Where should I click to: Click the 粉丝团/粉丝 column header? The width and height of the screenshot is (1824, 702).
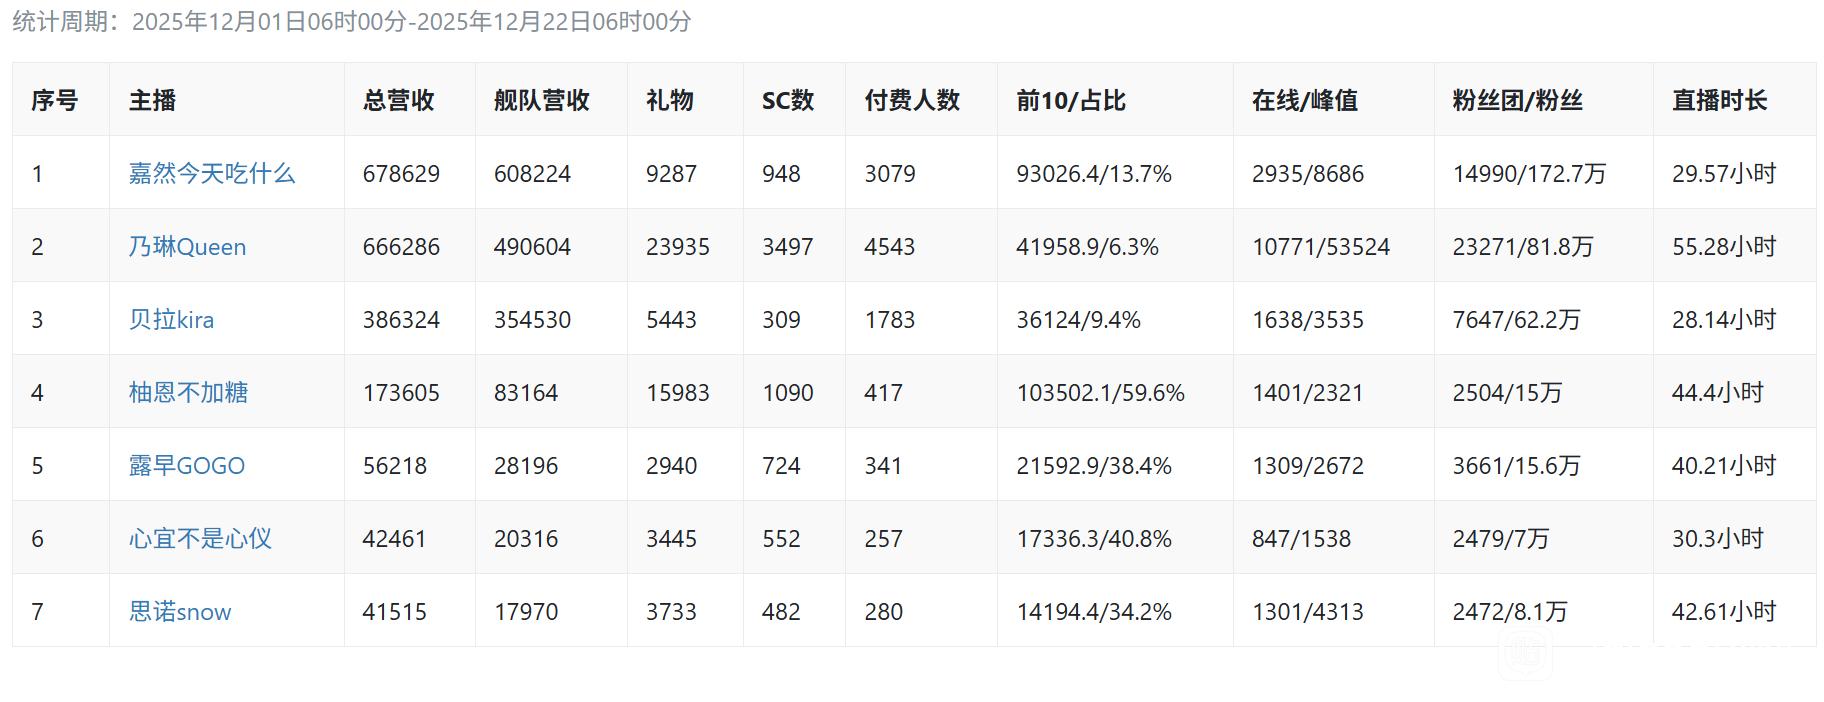coord(1517,100)
